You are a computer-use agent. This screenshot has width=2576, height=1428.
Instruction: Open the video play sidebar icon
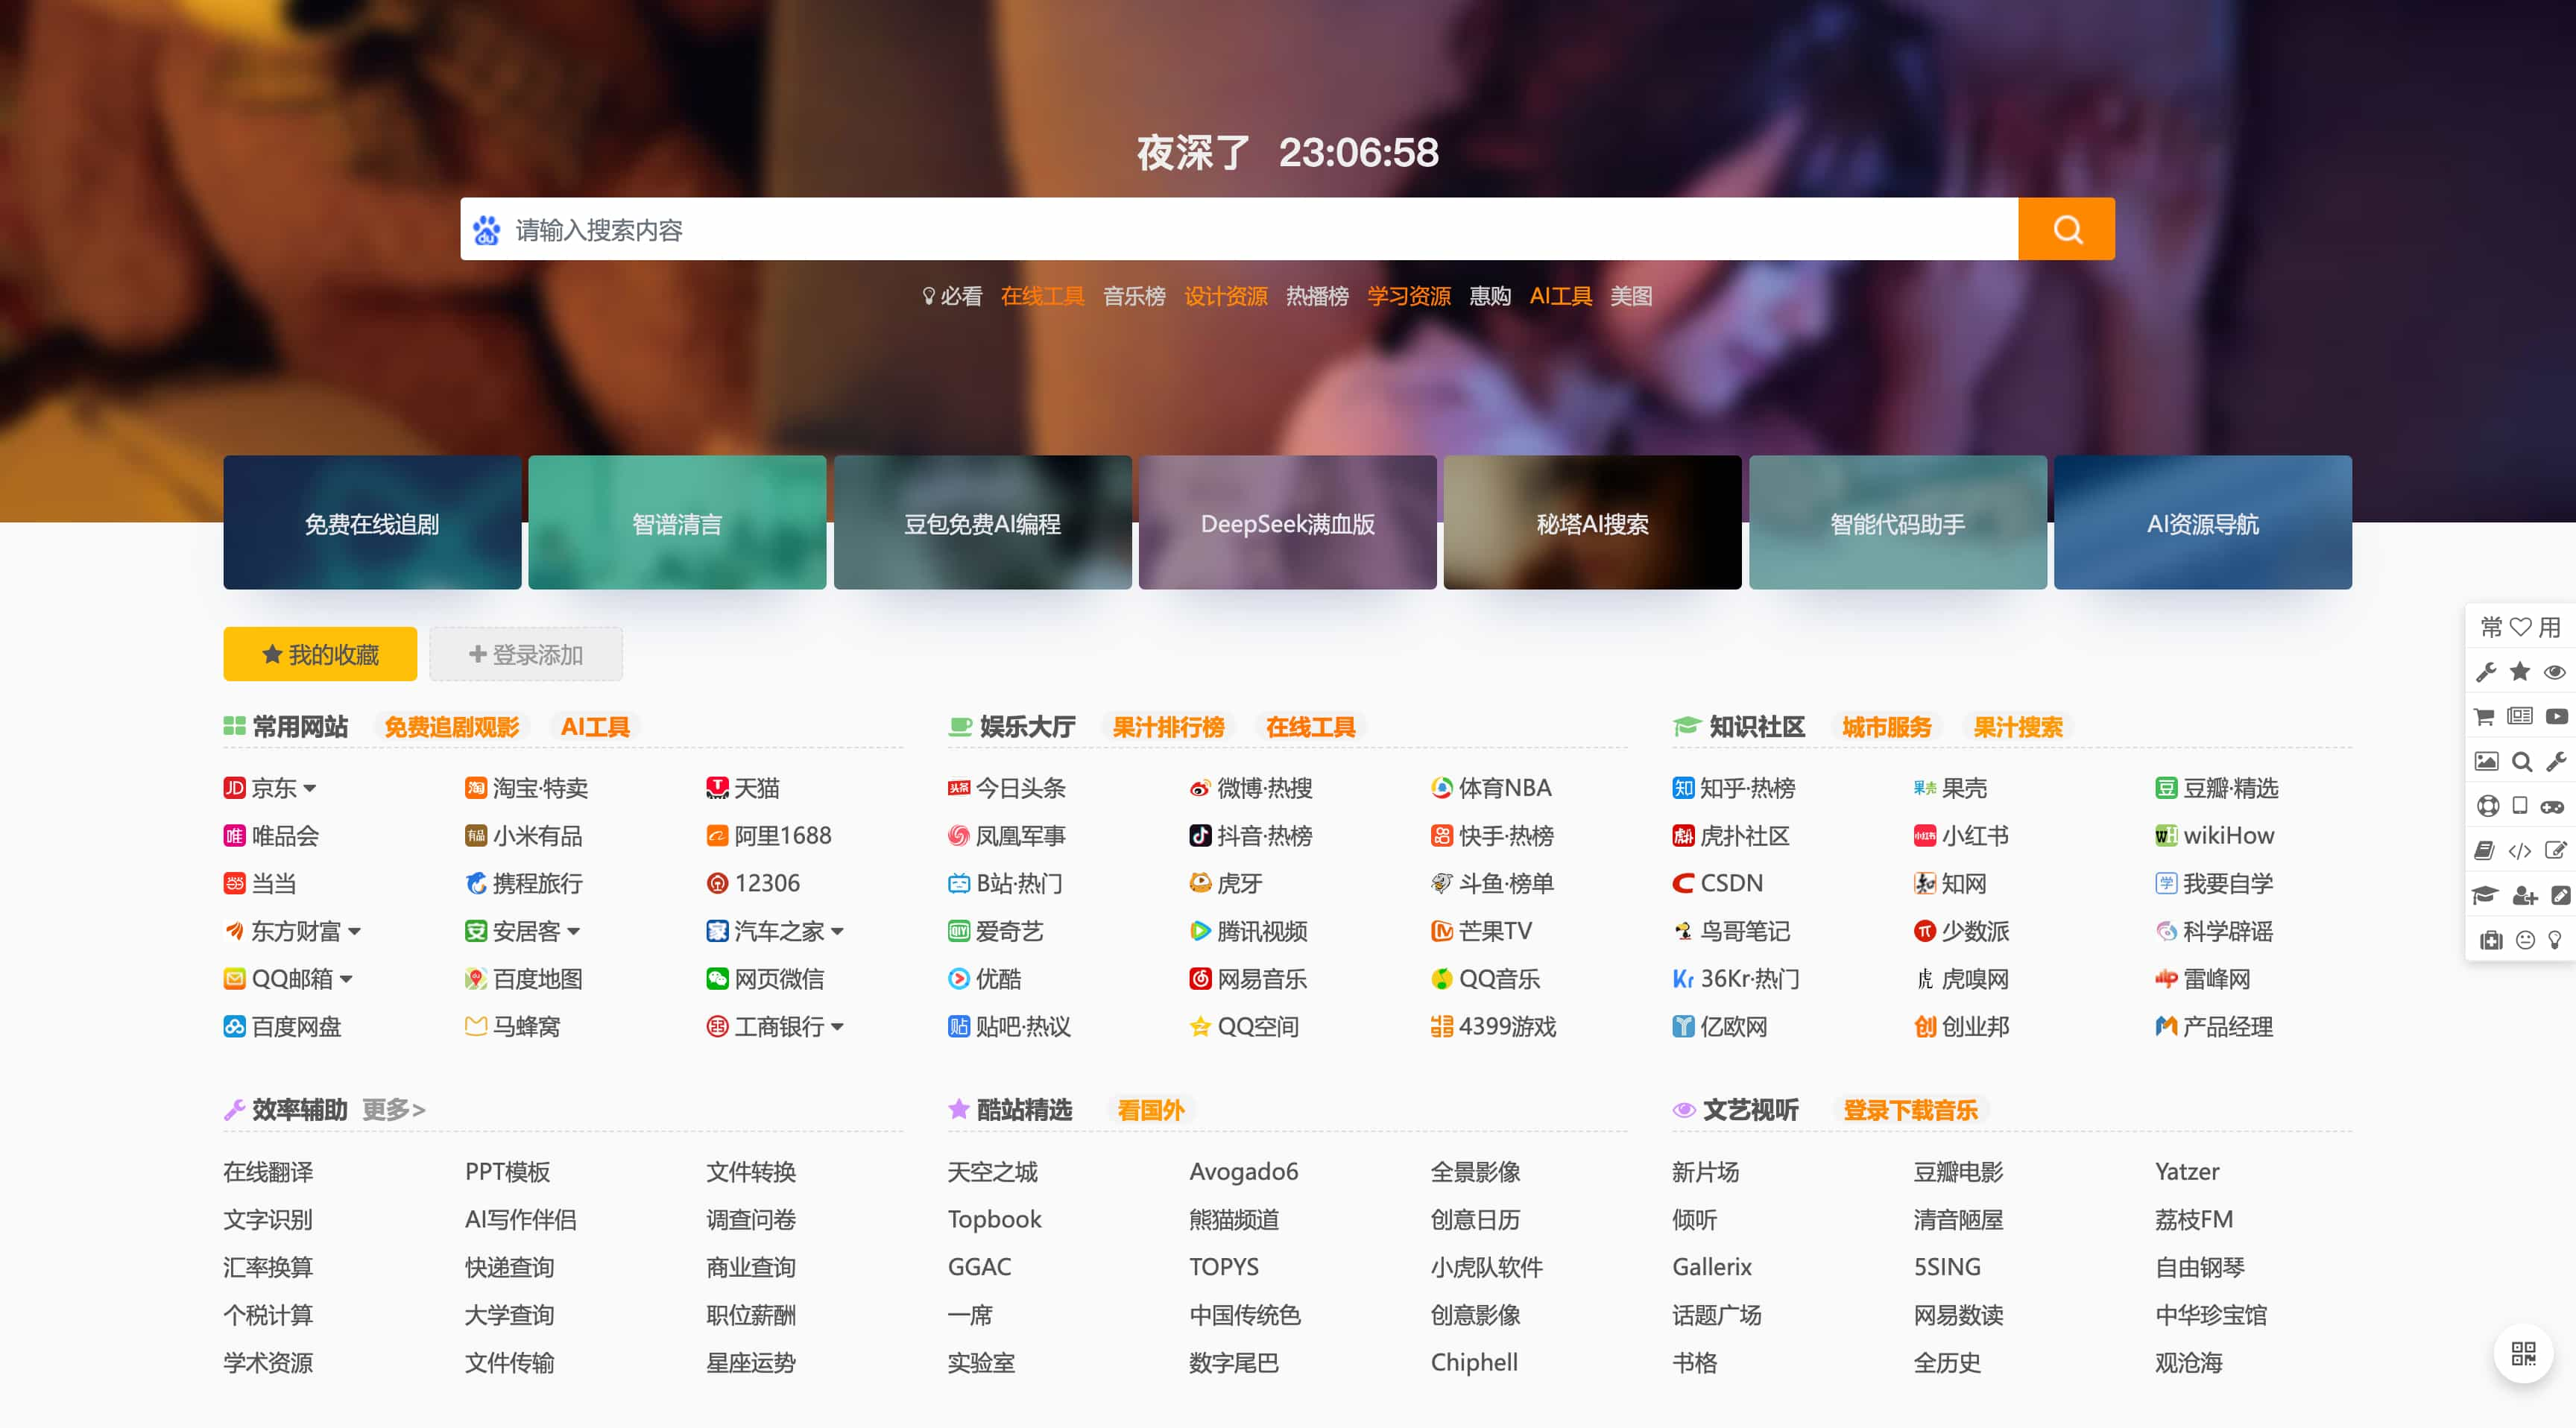(x=2556, y=716)
